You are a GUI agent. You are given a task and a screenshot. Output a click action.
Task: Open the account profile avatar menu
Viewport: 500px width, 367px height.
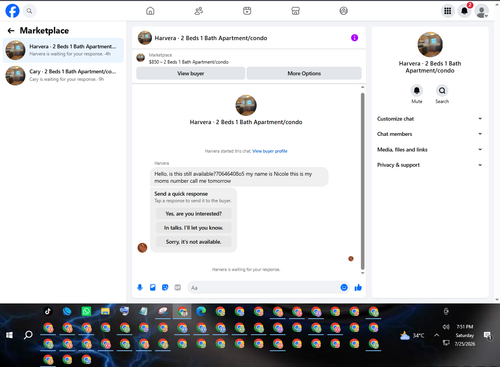click(x=482, y=11)
